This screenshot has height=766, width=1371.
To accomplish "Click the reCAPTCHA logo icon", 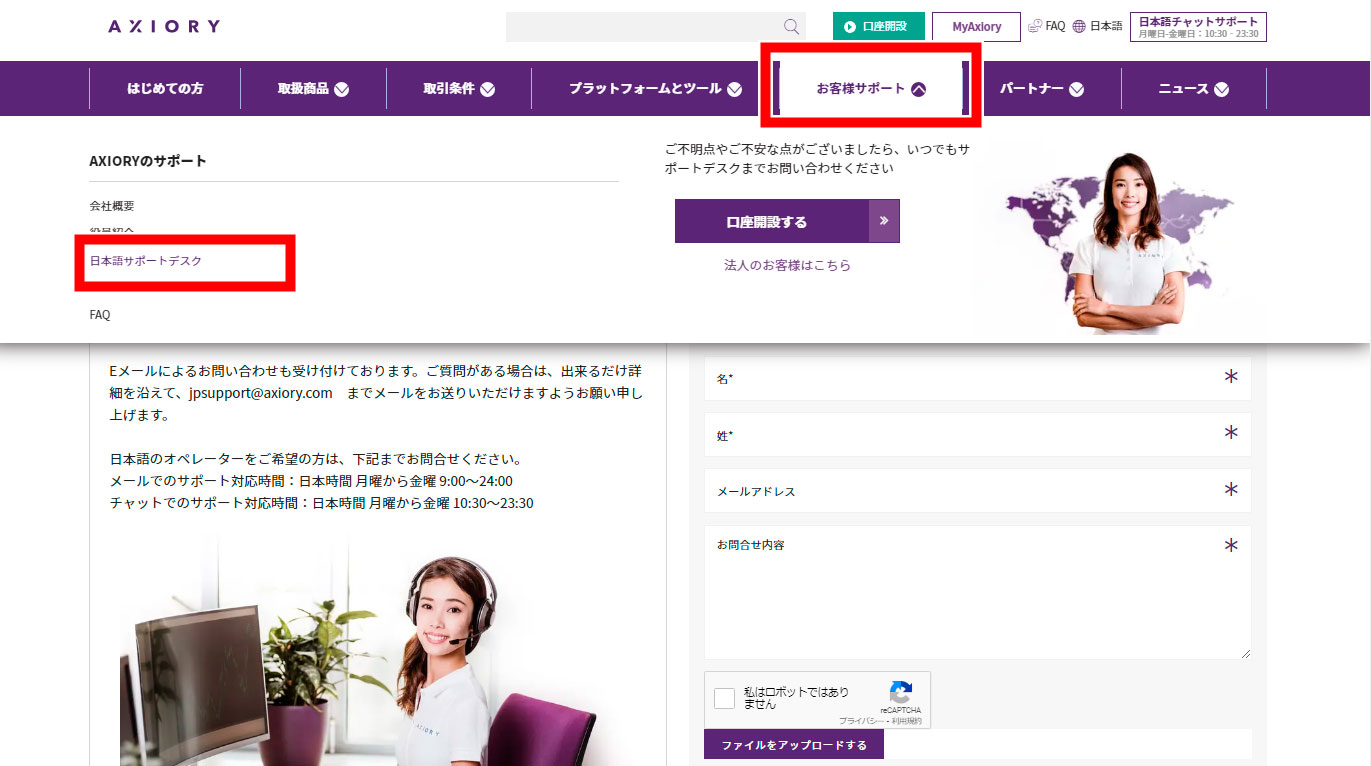I will coord(901,692).
